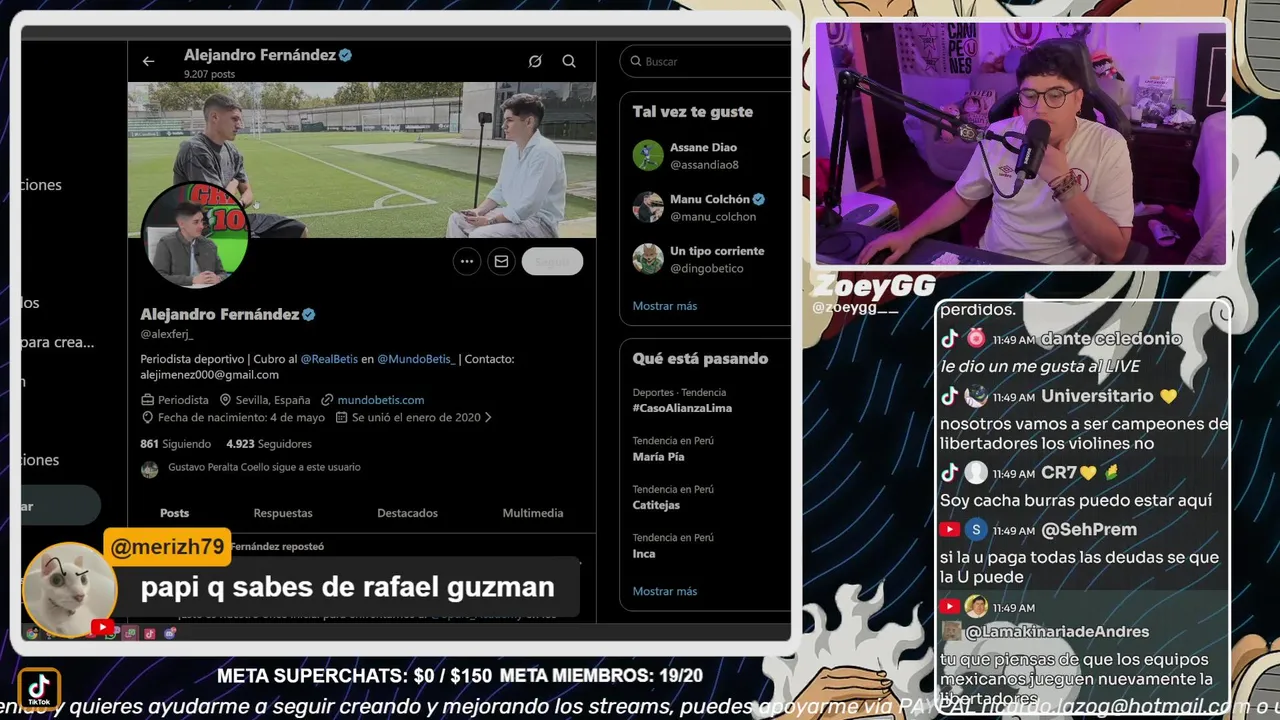This screenshot has width=1280, height=720.
Task: Switch to the Multimedia tab
Action: (x=532, y=513)
